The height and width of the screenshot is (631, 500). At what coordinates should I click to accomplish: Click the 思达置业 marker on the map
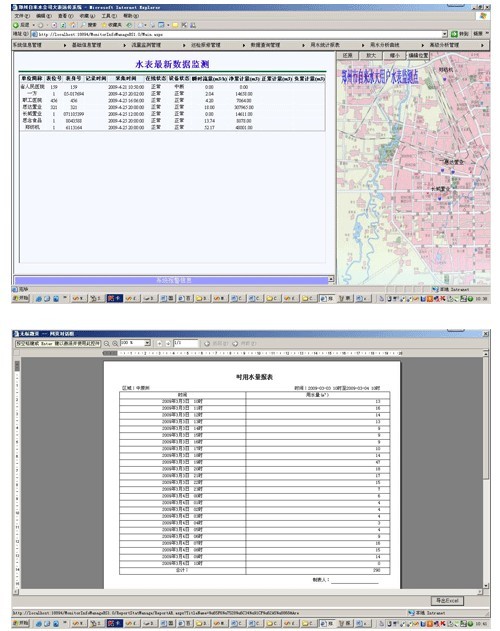(x=452, y=171)
